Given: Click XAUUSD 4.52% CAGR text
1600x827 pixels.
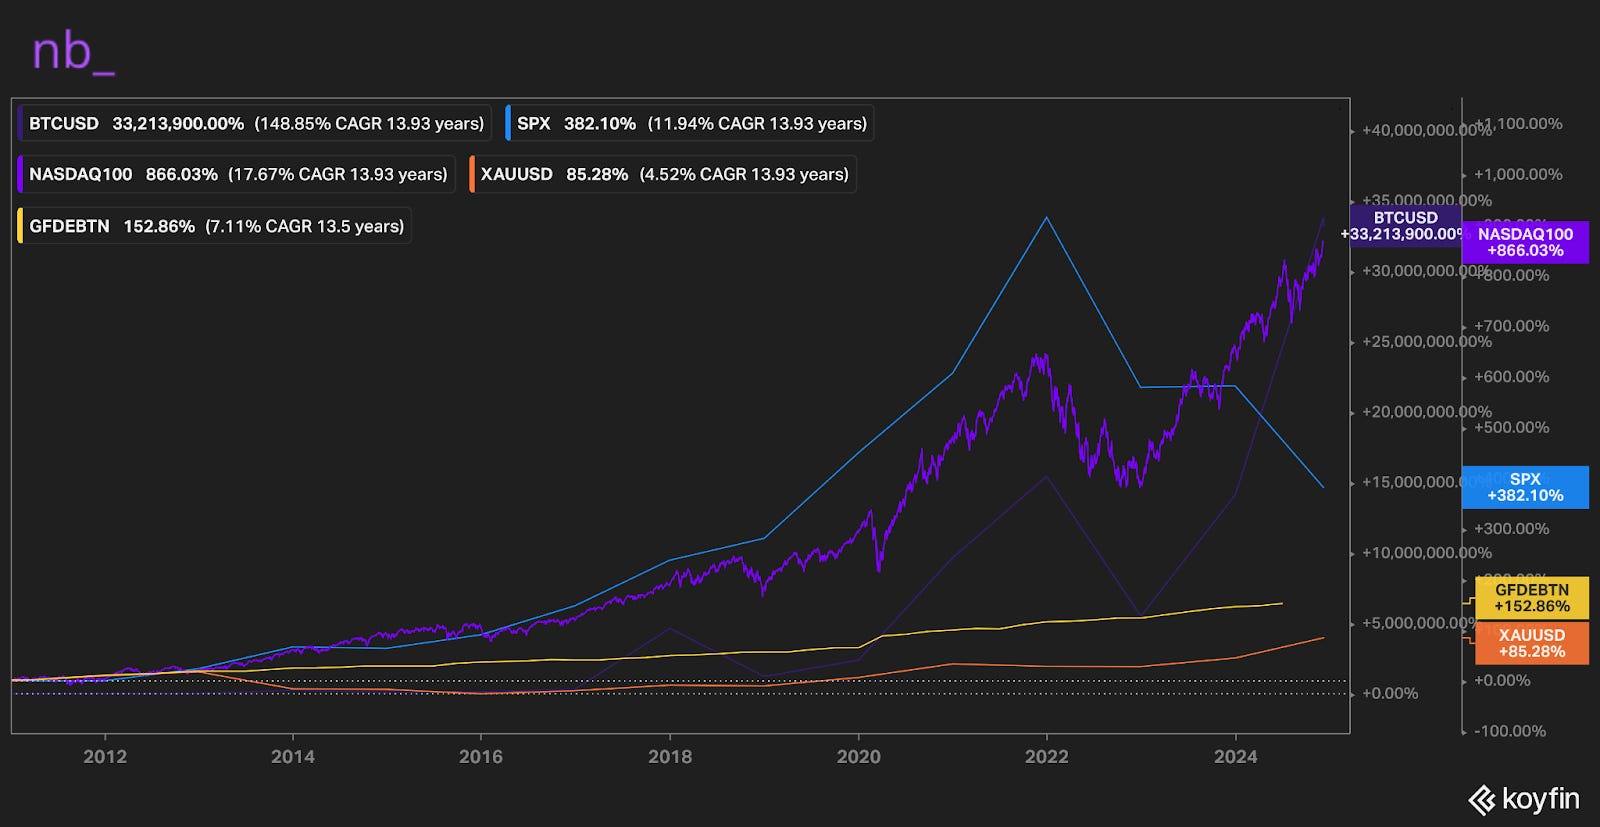Looking at the screenshot, I should pos(744,174).
